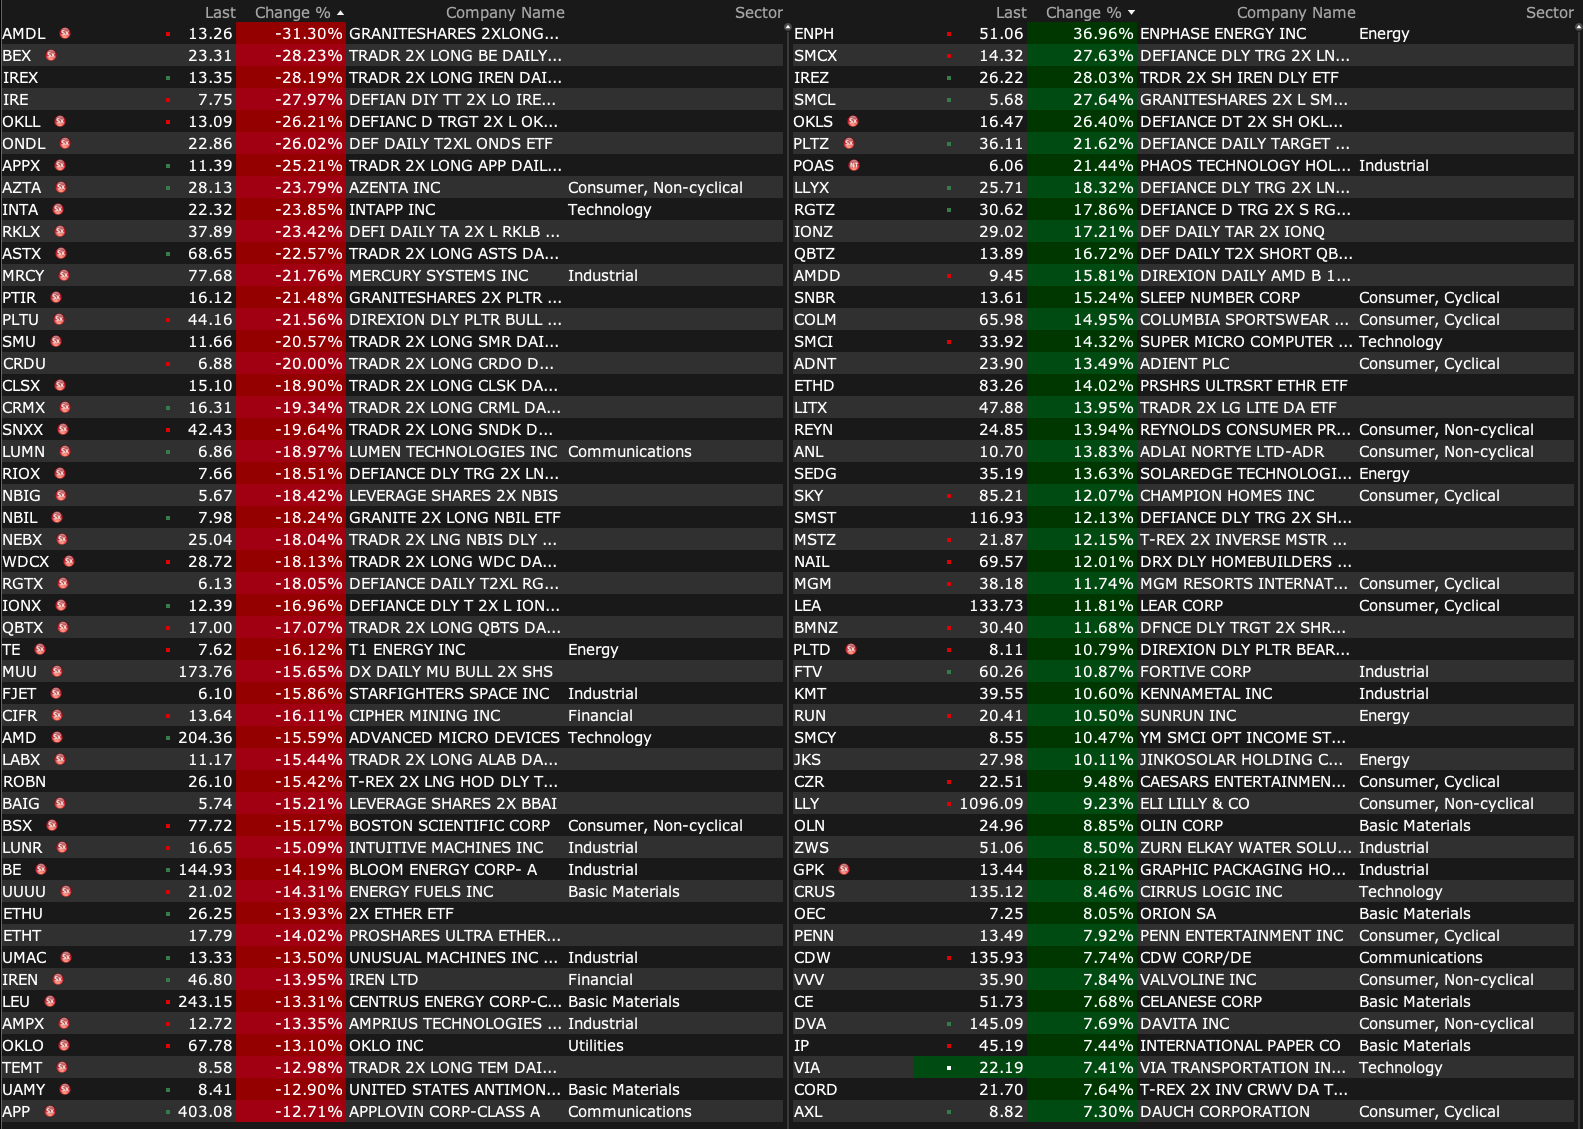1583x1129 pixels.
Task: Click the red badge icon beside PLTD
Action: click(851, 650)
